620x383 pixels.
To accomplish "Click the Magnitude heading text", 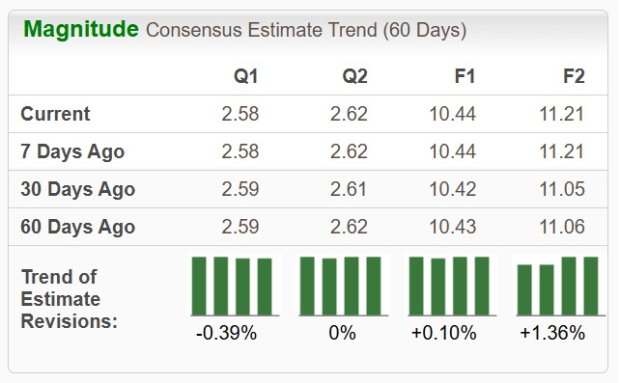I will click(81, 30).
